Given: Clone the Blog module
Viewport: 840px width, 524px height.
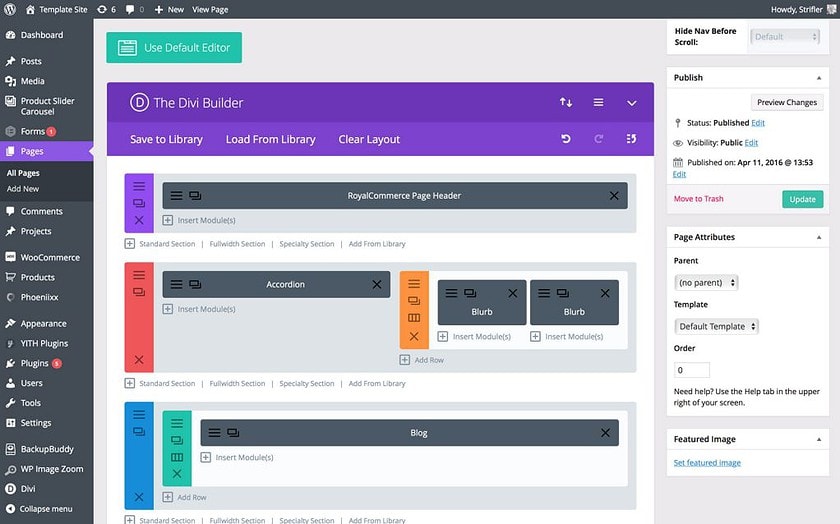Looking at the screenshot, I should (x=233, y=432).
